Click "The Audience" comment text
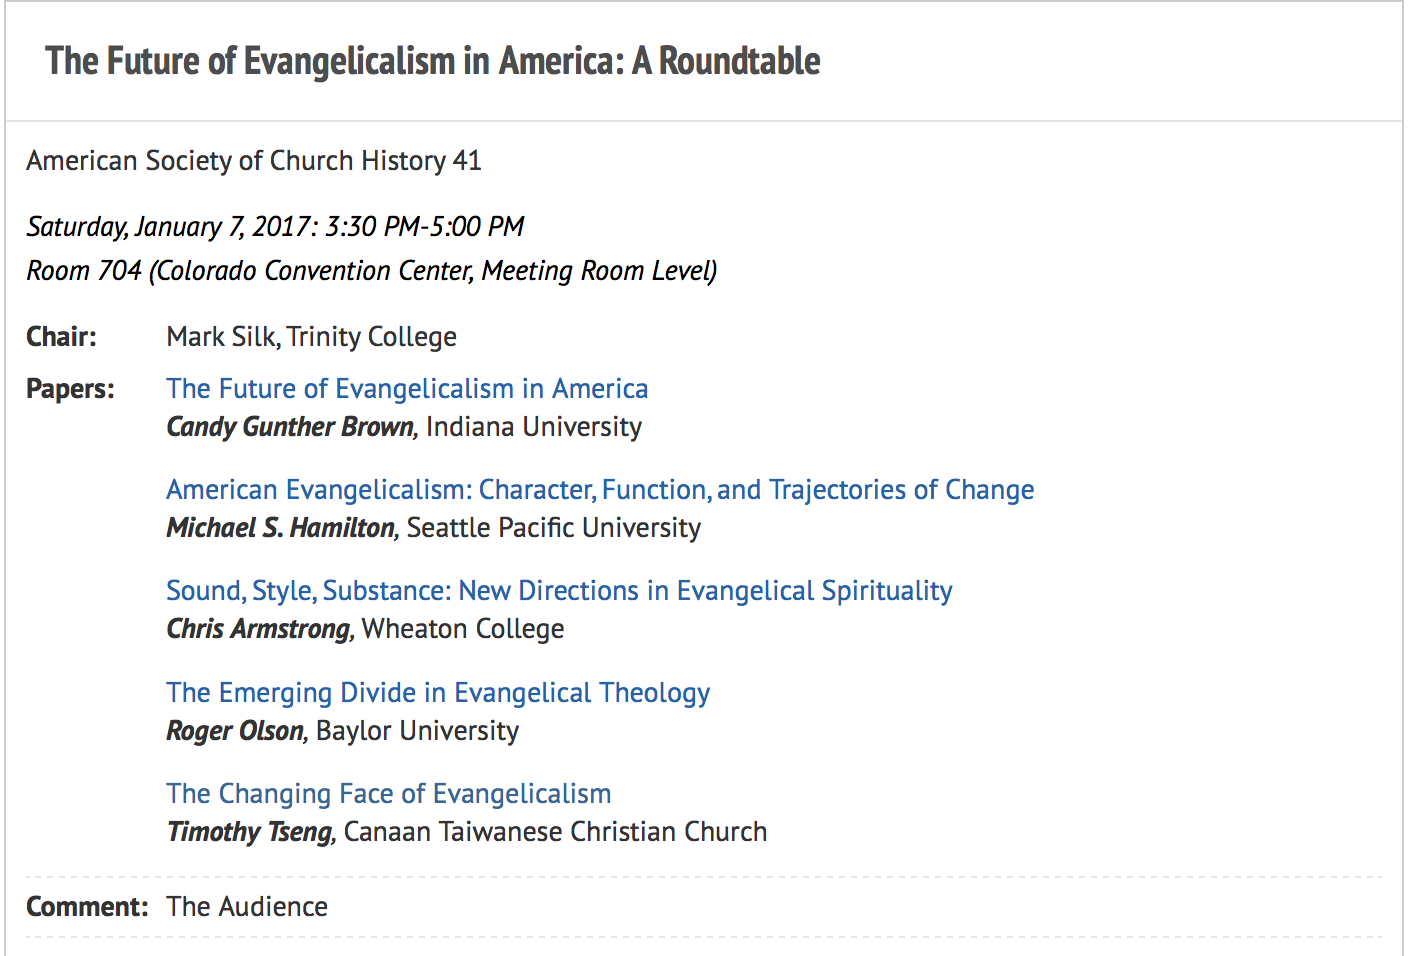The height and width of the screenshot is (956, 1412). pyautogui.click(x=247, y=907)
